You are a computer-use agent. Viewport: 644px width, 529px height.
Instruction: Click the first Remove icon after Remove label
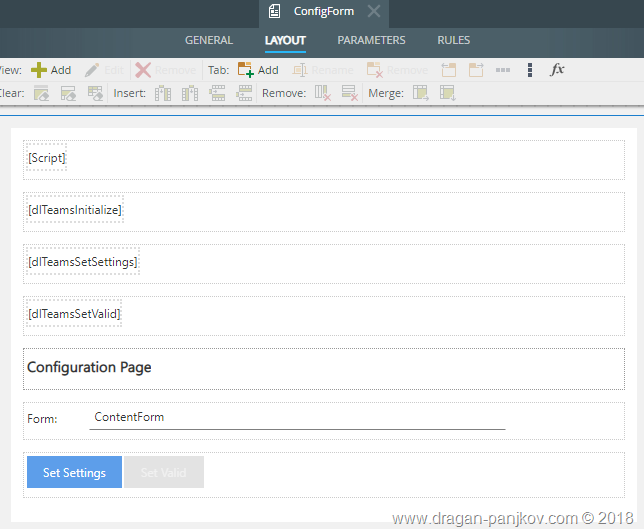322,94
